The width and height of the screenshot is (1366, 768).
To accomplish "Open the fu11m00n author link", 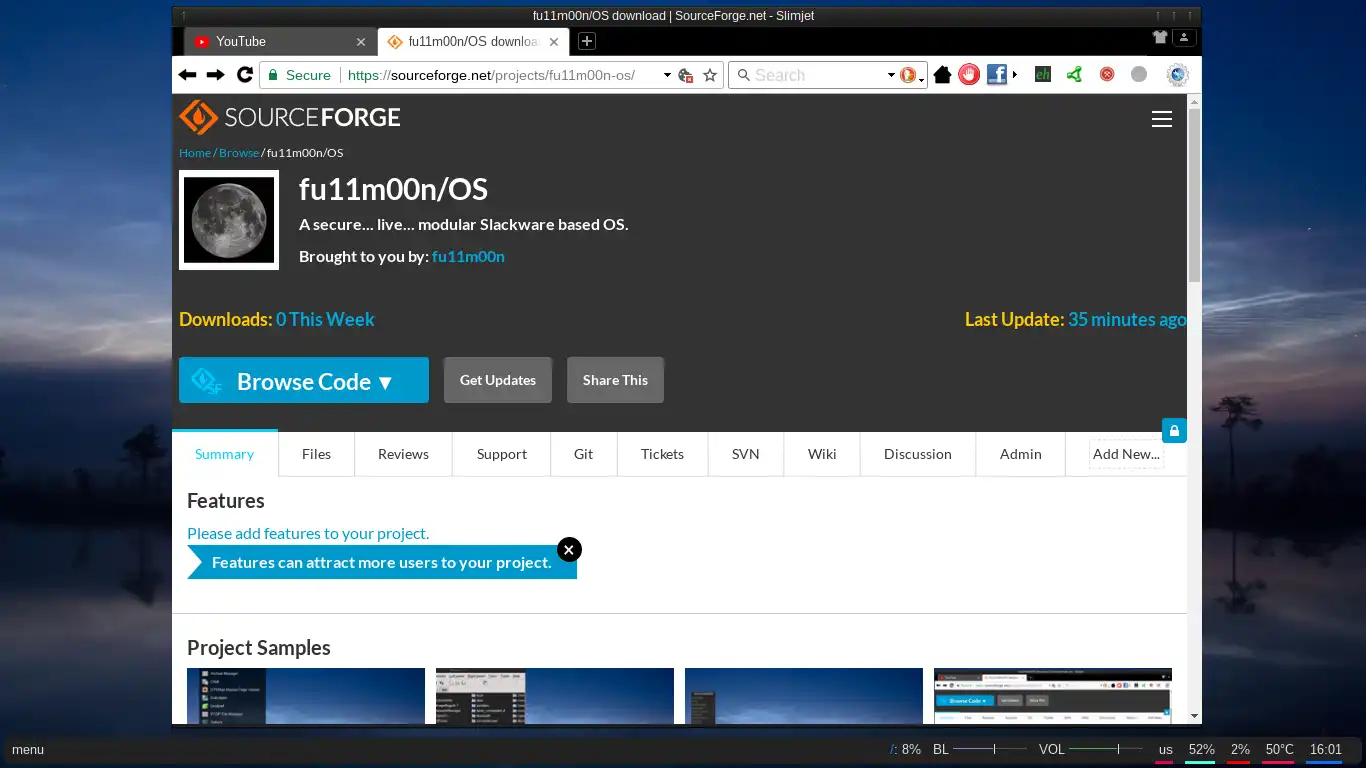I will [x=468, y=256].
